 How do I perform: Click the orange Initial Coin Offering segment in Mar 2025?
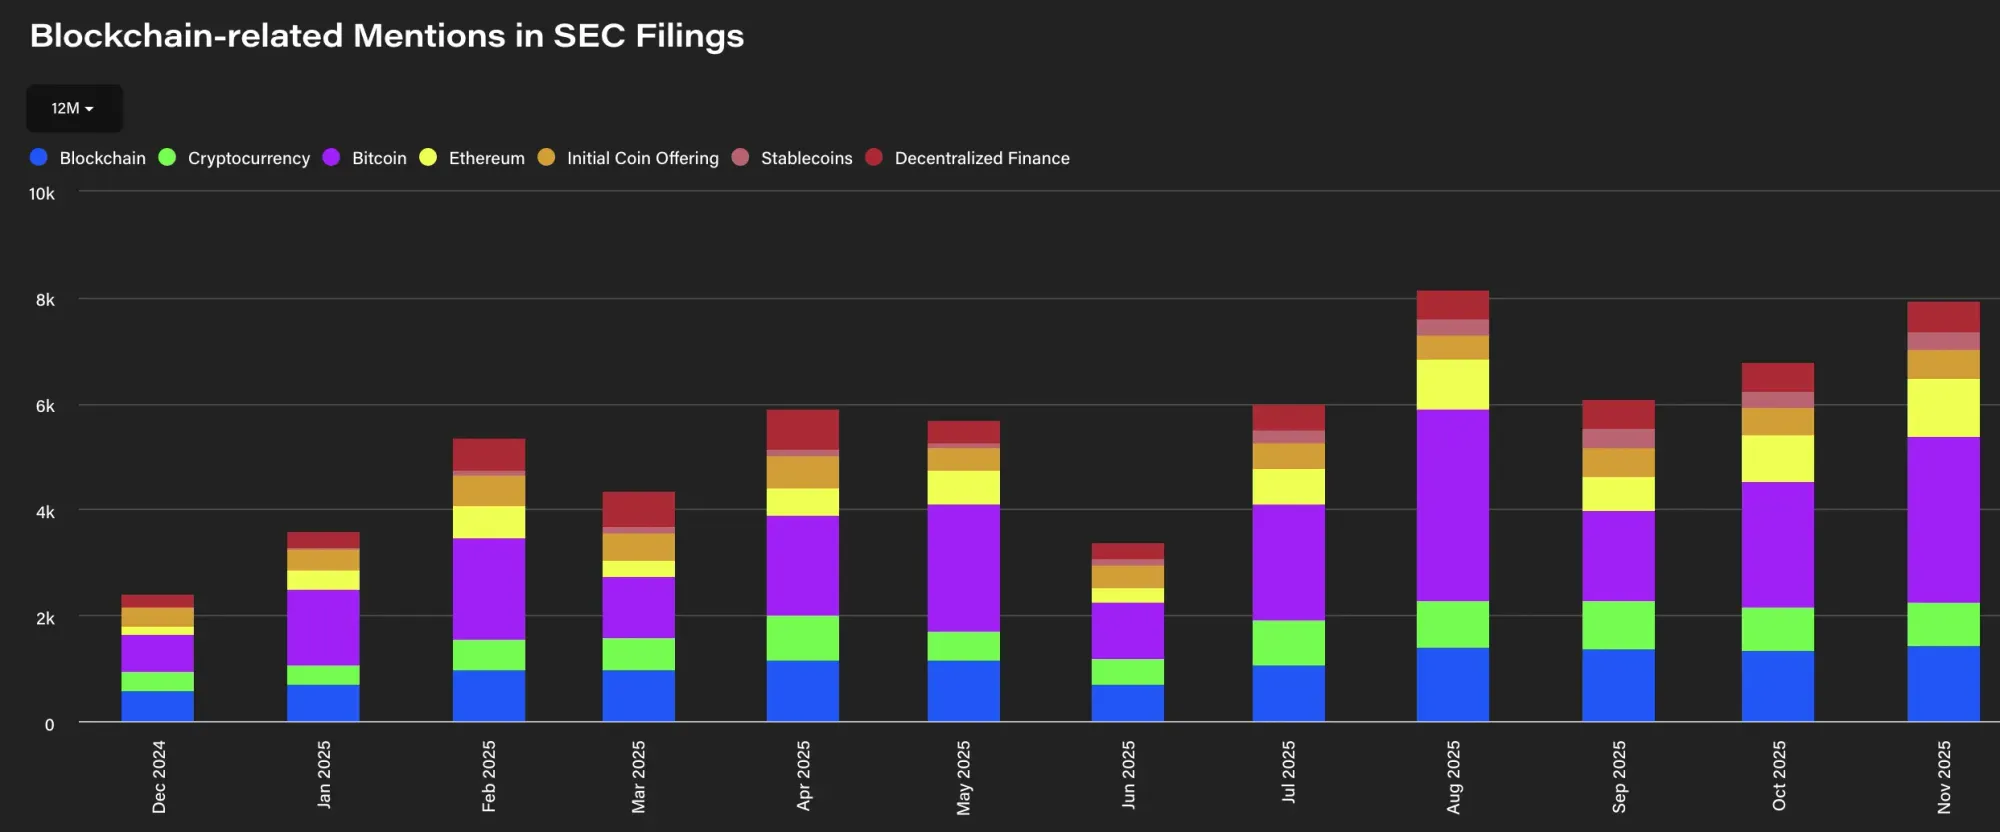point(638,547)
